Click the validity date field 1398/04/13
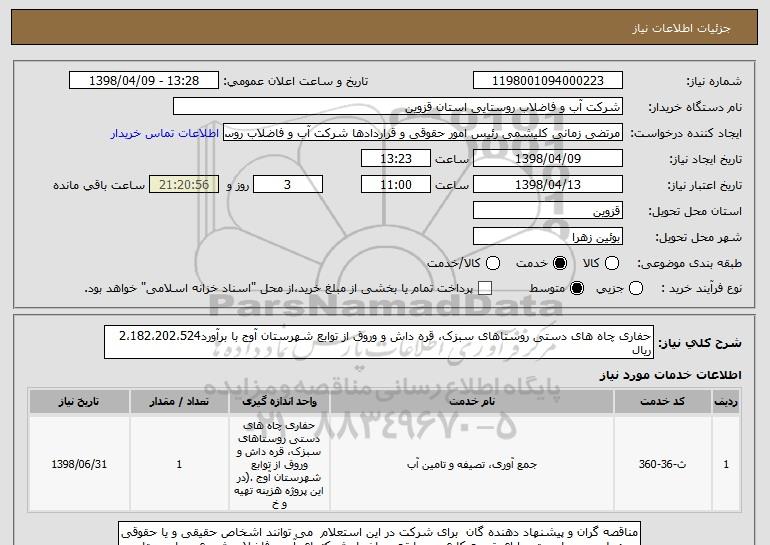 (x=548, y=185)
